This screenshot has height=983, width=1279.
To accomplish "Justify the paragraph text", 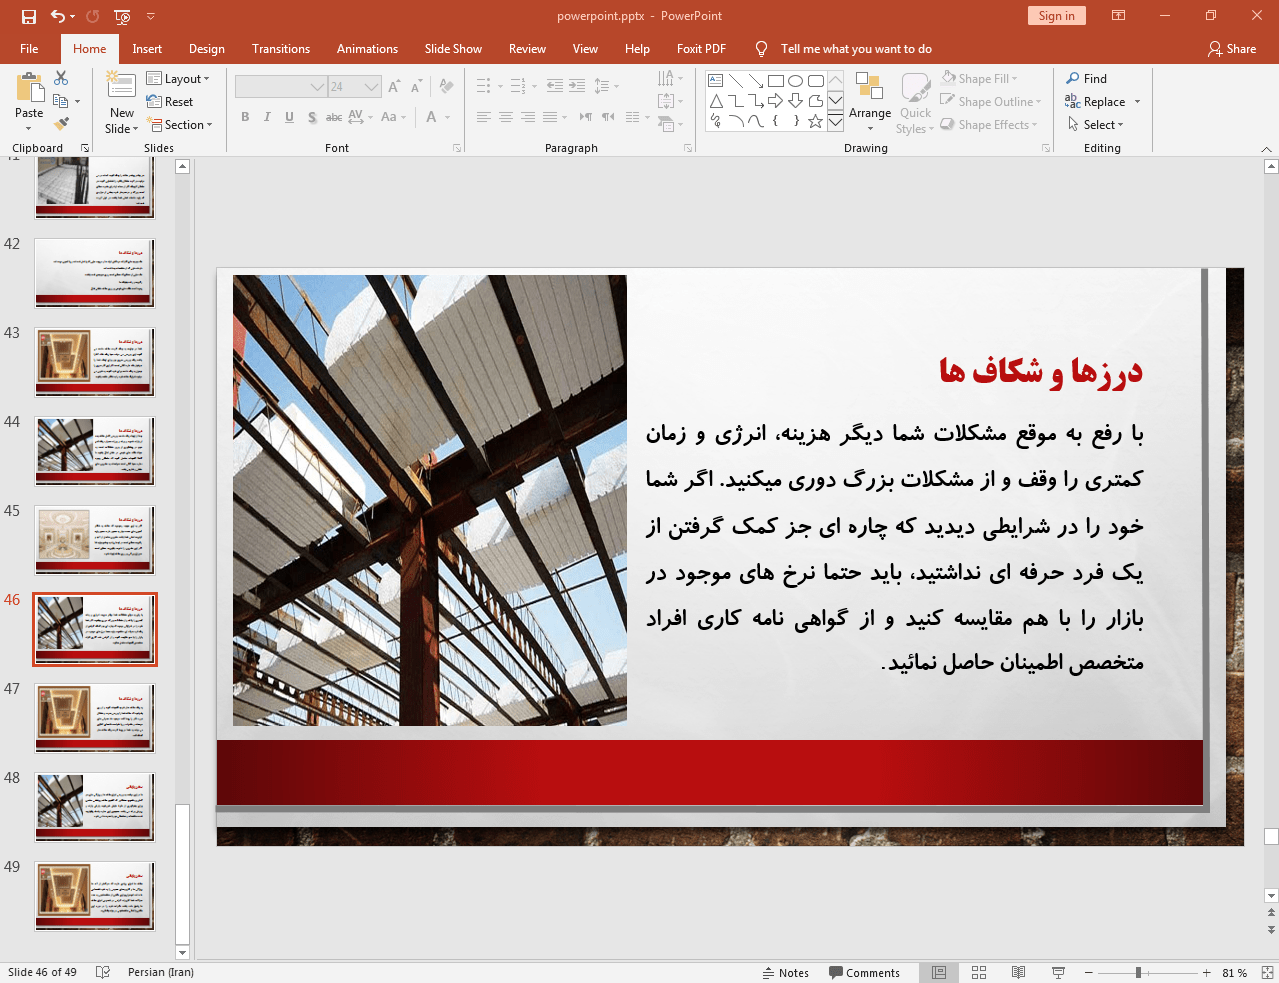I will click(550, 117).
